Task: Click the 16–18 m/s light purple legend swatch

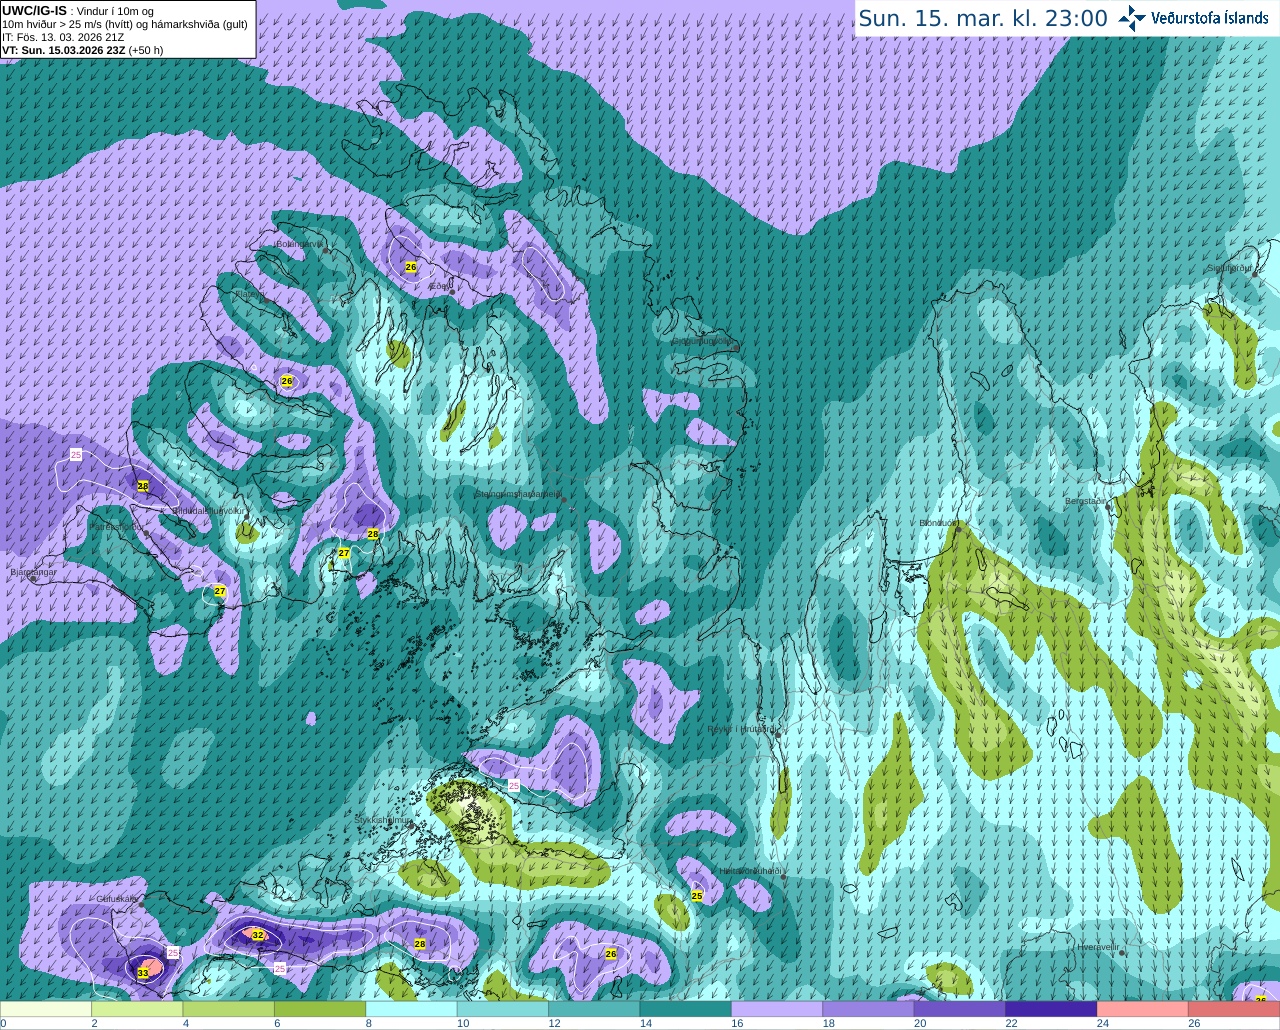Action: coord(777,1009)
